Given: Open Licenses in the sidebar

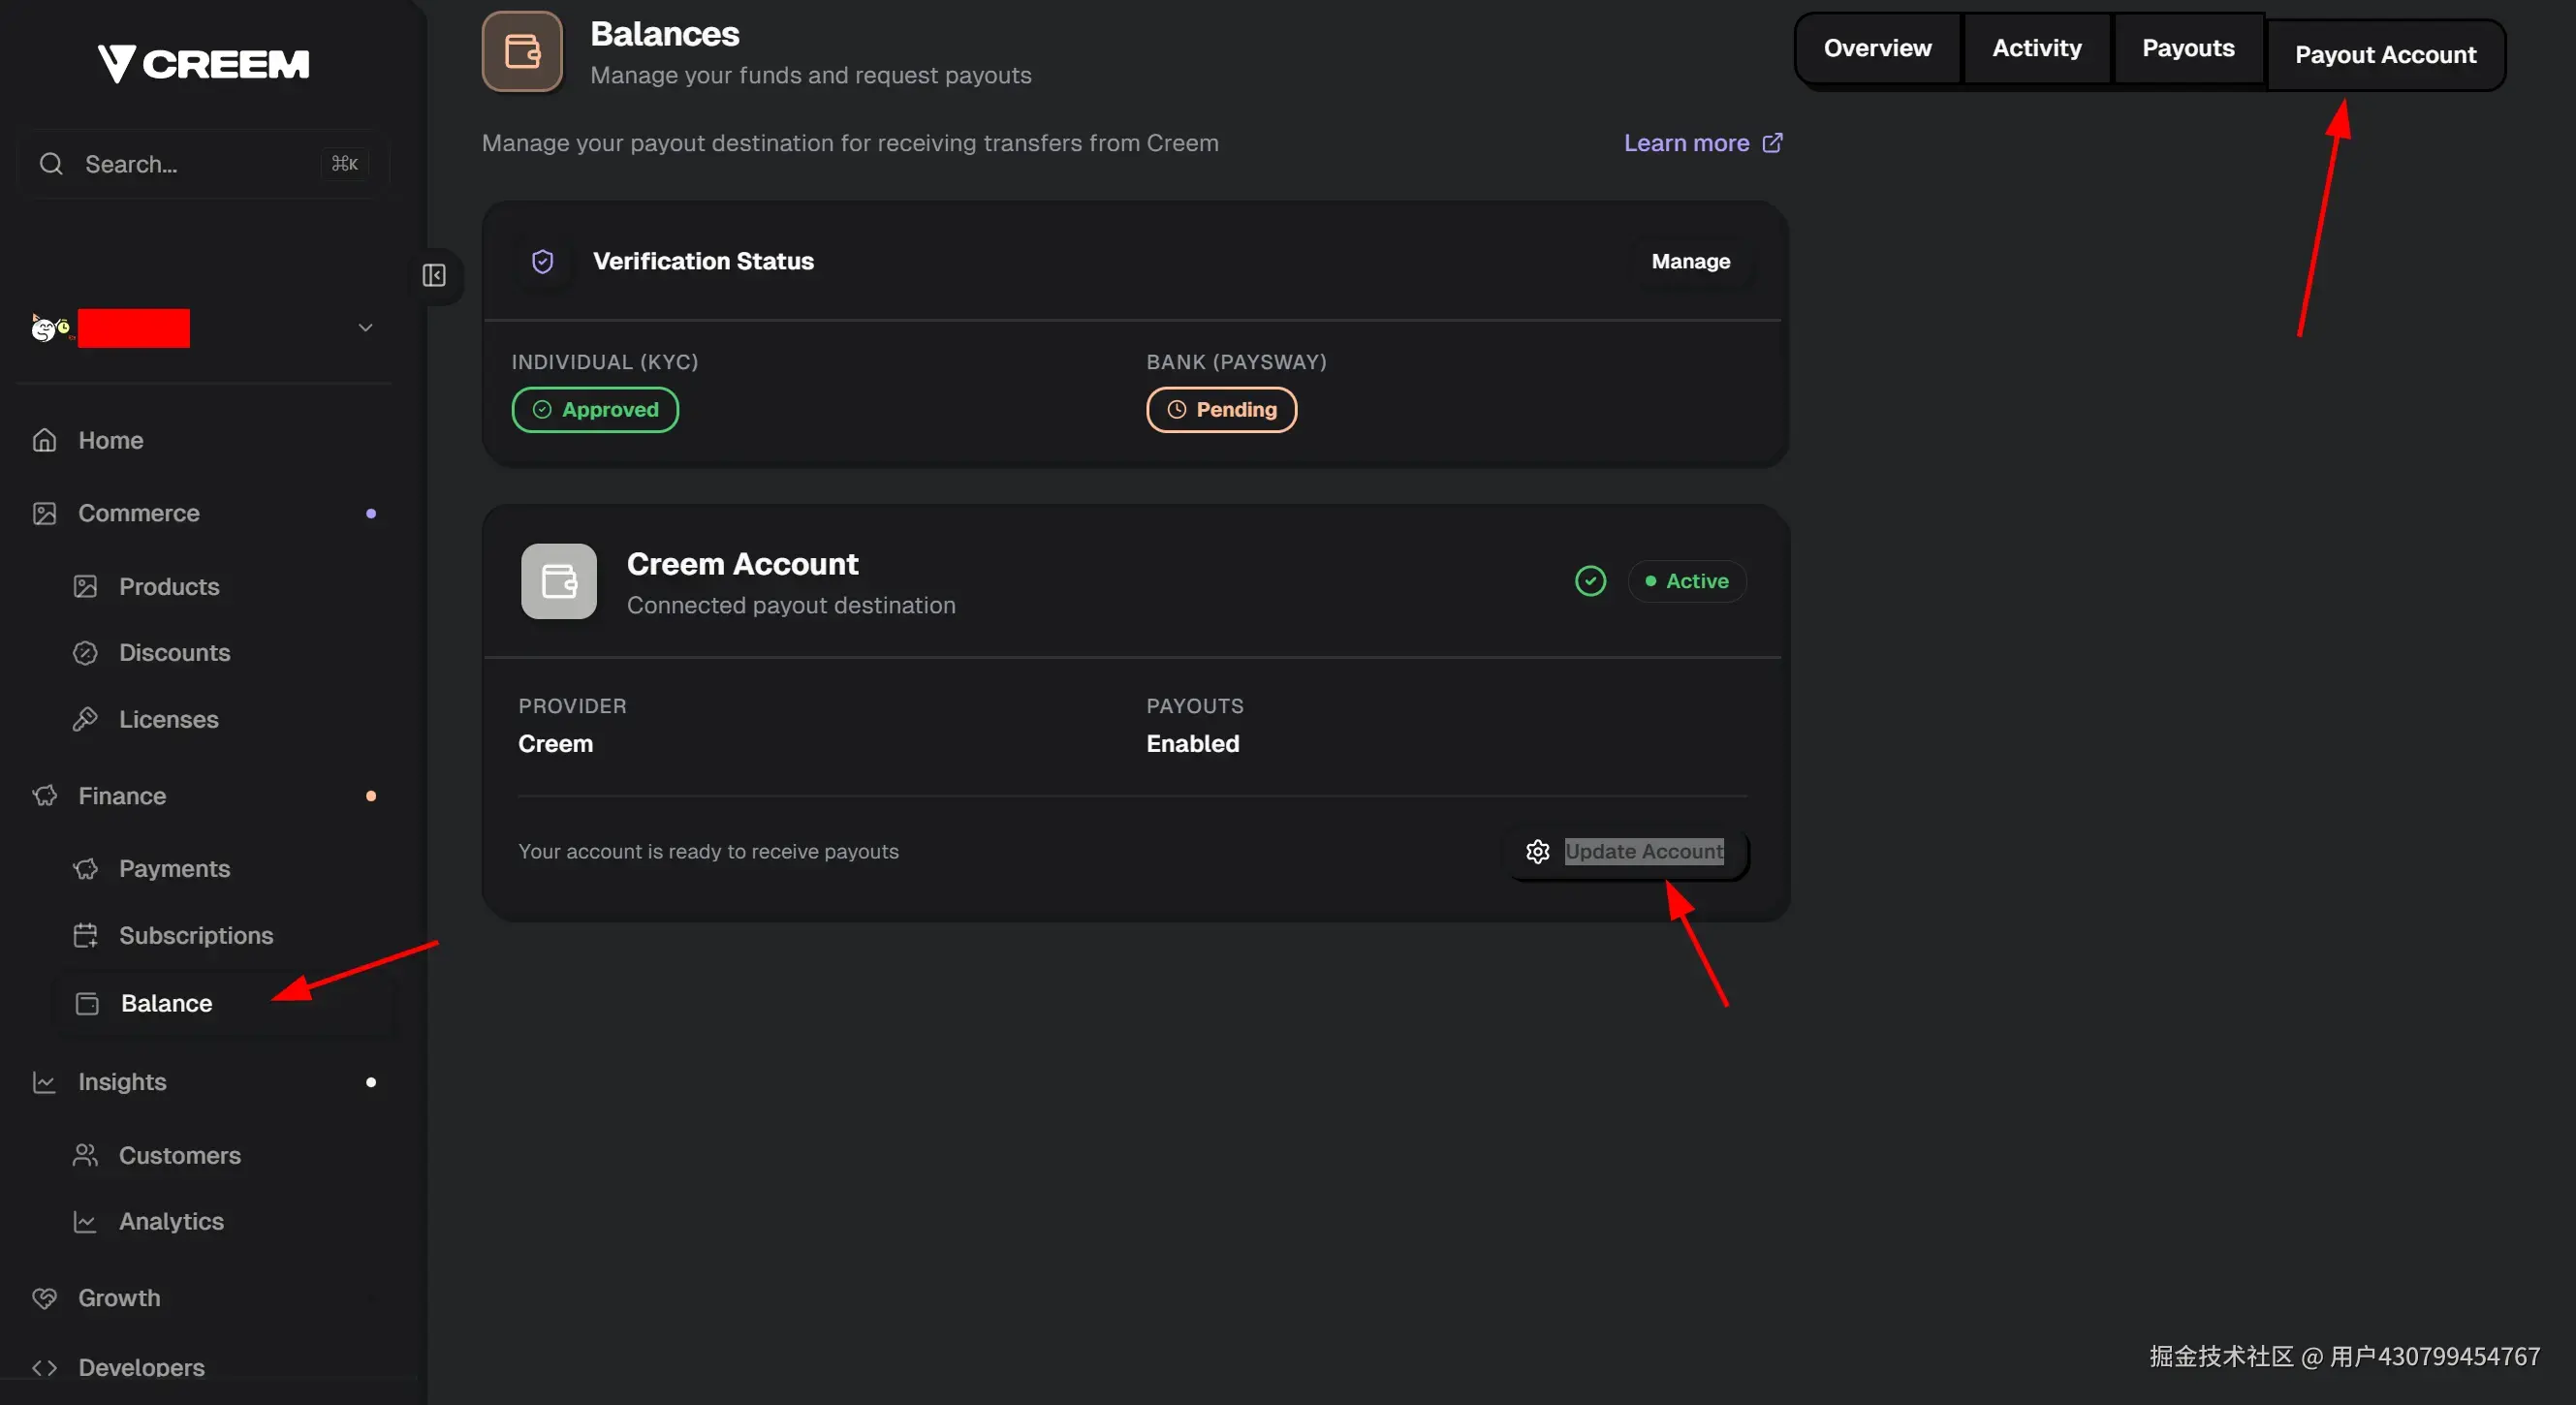Looking at the screenshot, I should point(224,719).
